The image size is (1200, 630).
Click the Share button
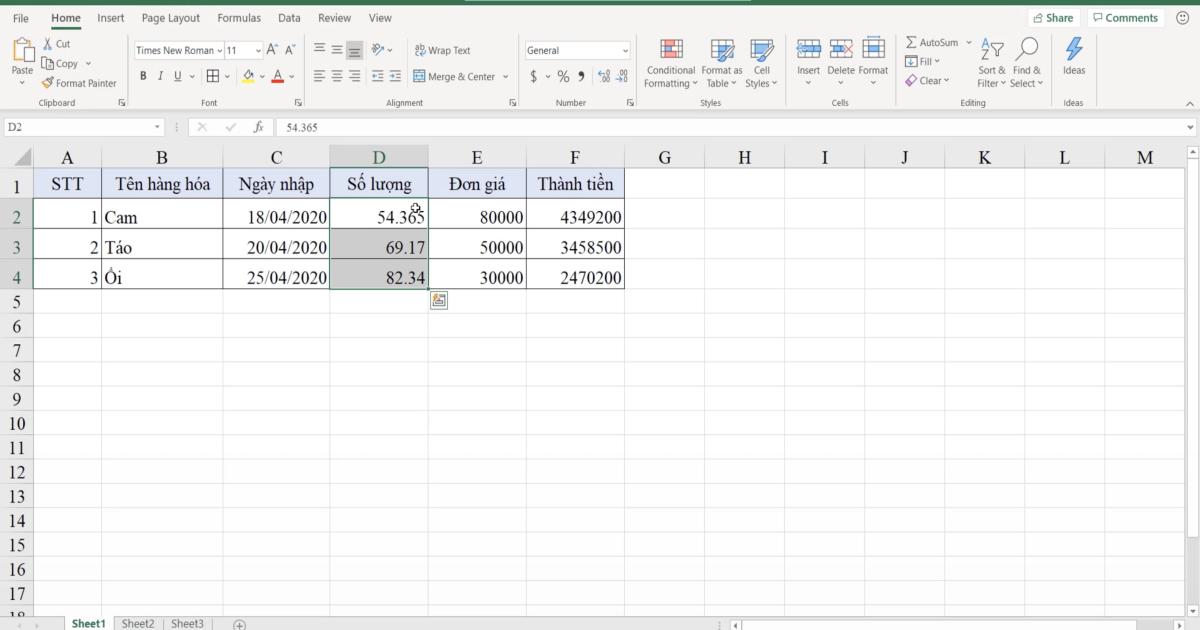click(x=1054, y=17)
